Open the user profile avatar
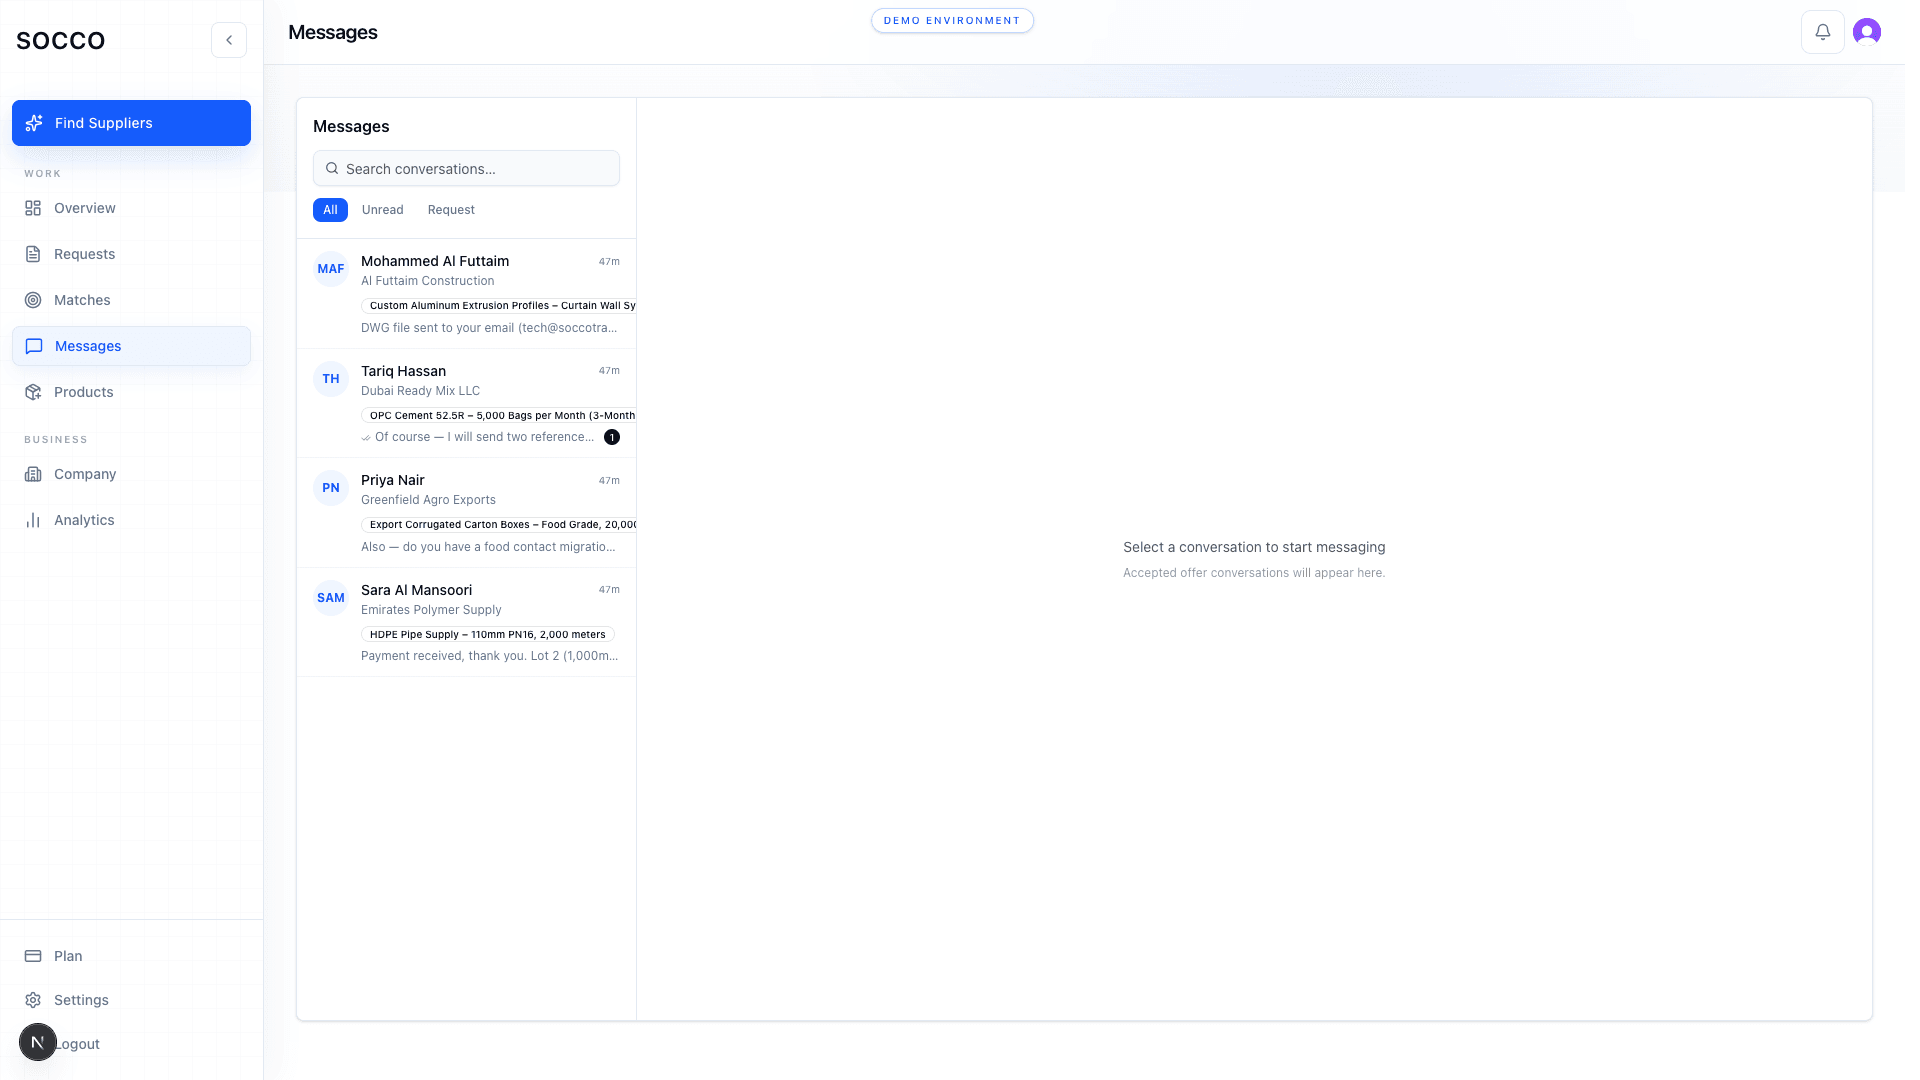The image size is (1920, 1080). click(1867, 32)
